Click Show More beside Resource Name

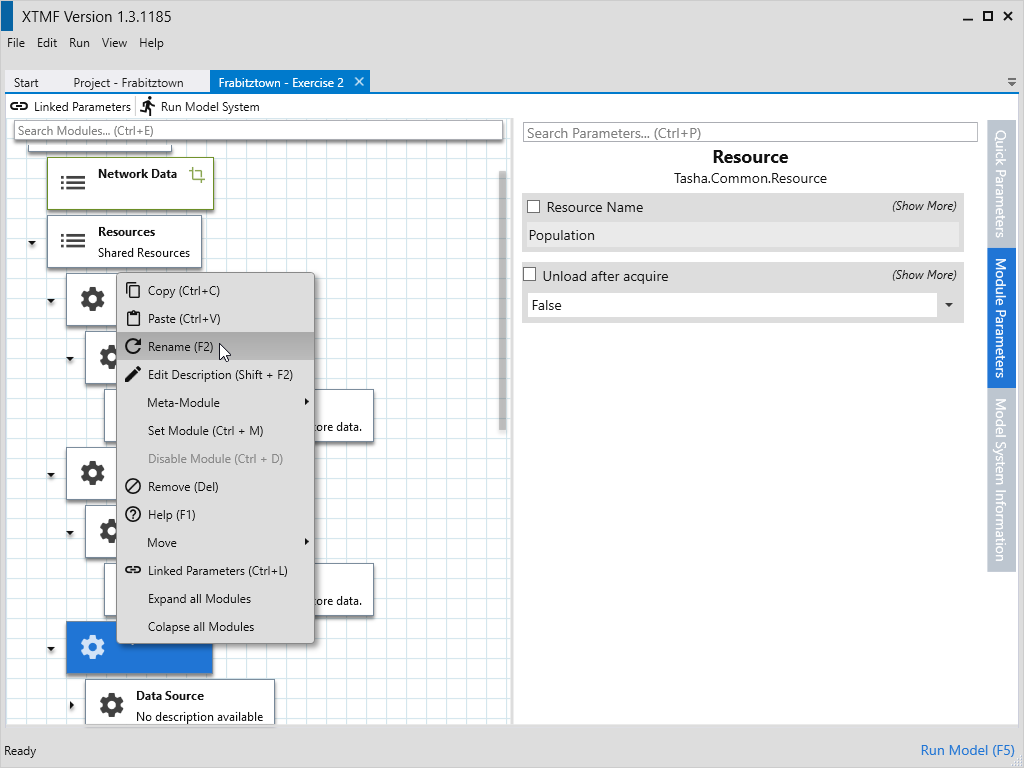click(924, 206)
